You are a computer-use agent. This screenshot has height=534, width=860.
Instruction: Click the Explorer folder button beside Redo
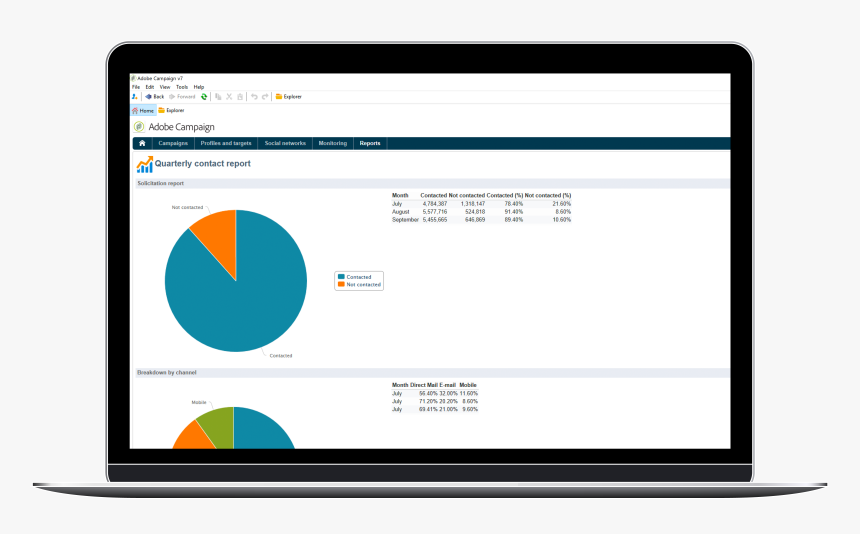click(x=288, y=96)
